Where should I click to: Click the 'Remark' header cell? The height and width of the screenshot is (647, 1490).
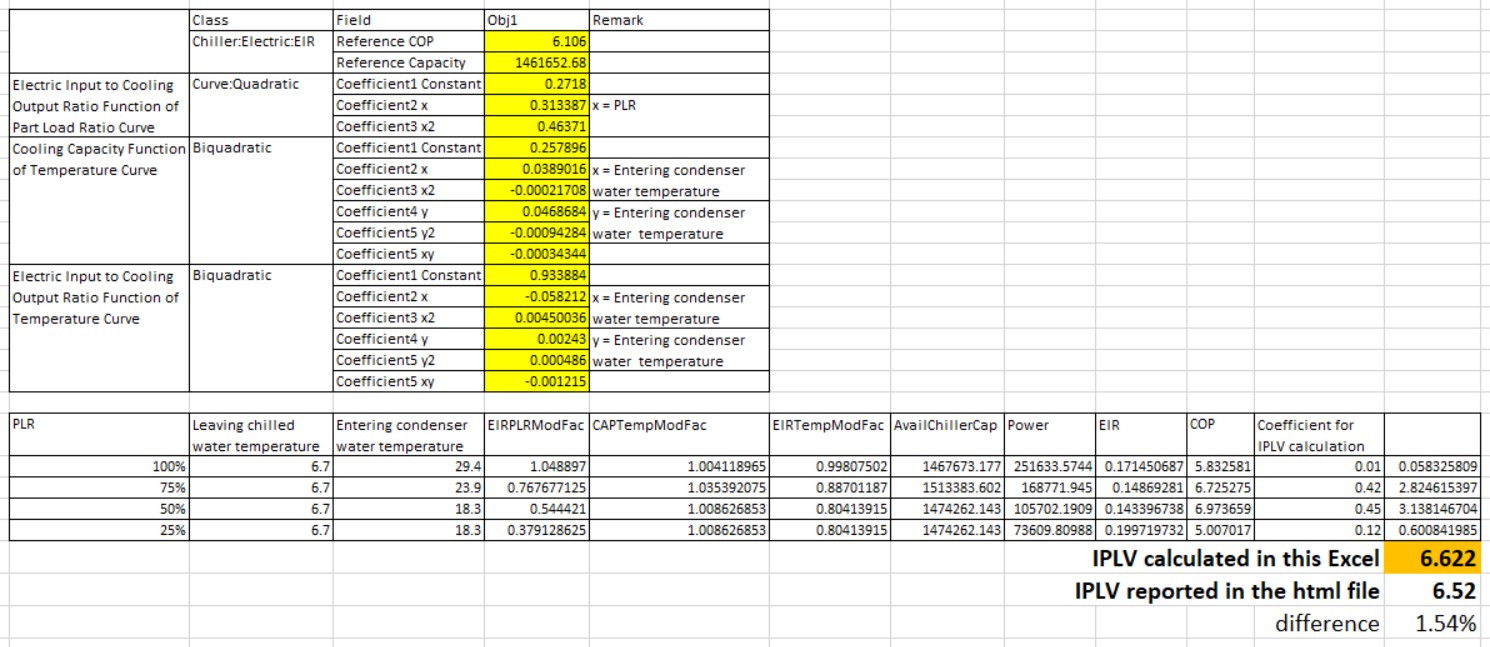tap(679, 20)
